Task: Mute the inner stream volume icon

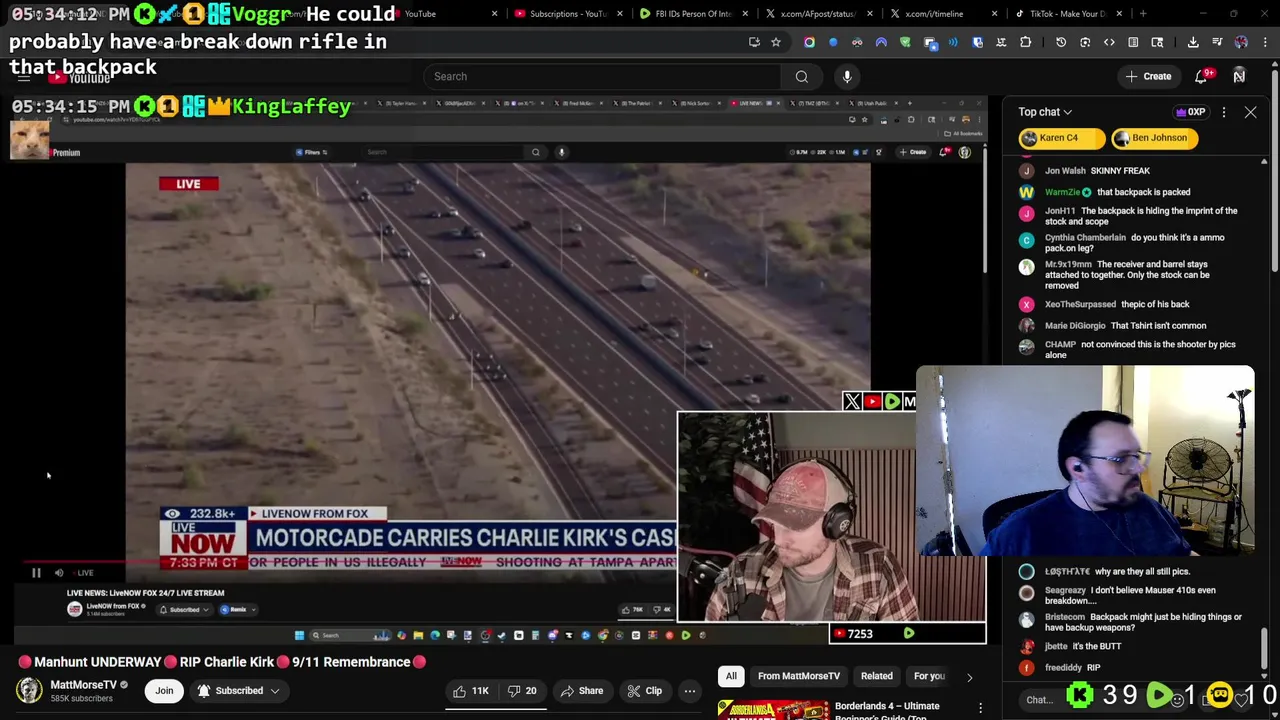Action: (x=59, y=573)
